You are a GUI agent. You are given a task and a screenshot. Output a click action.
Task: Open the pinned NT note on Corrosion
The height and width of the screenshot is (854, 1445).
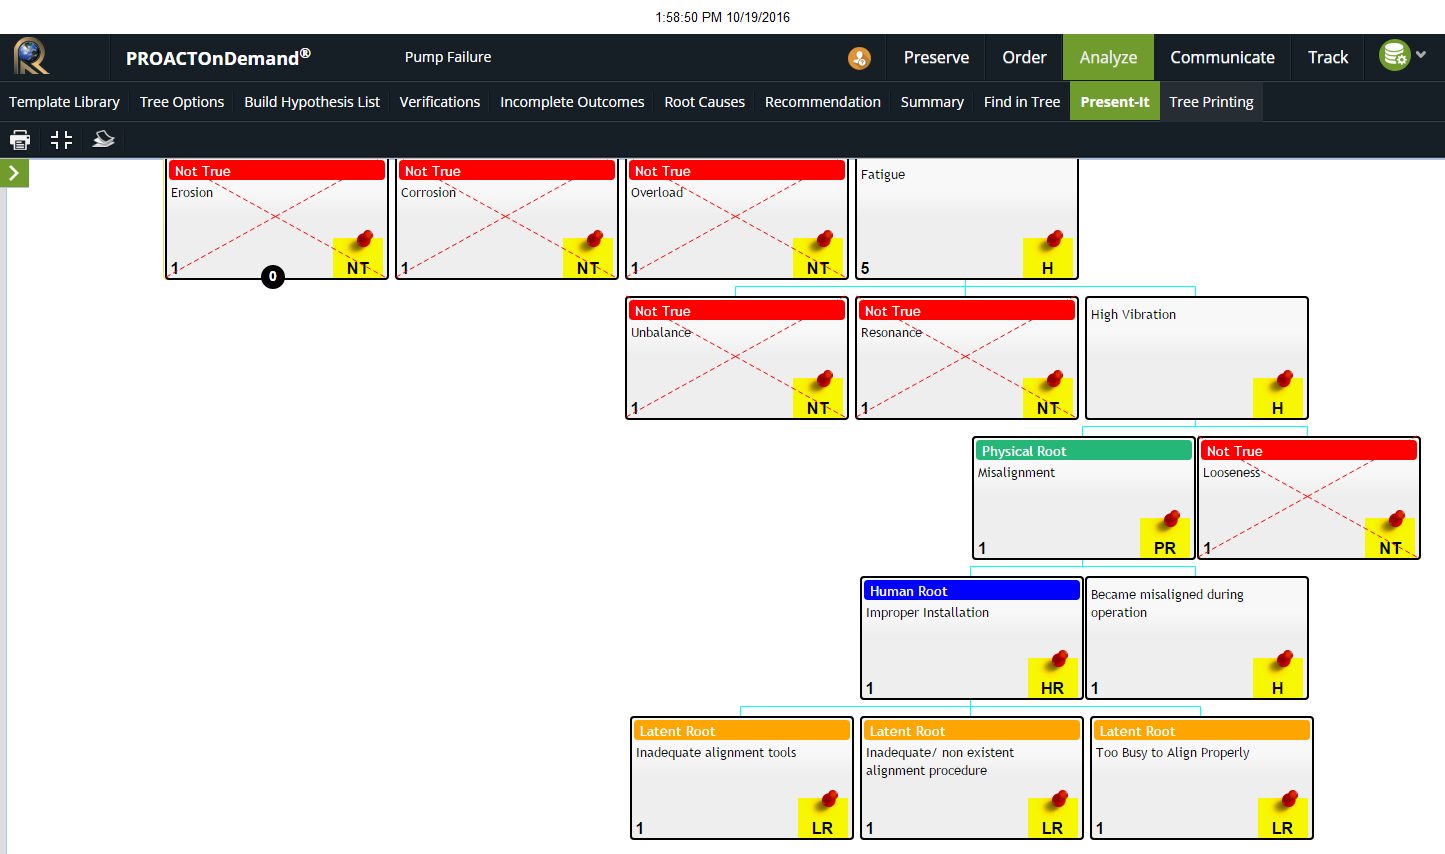pos(588,257)
